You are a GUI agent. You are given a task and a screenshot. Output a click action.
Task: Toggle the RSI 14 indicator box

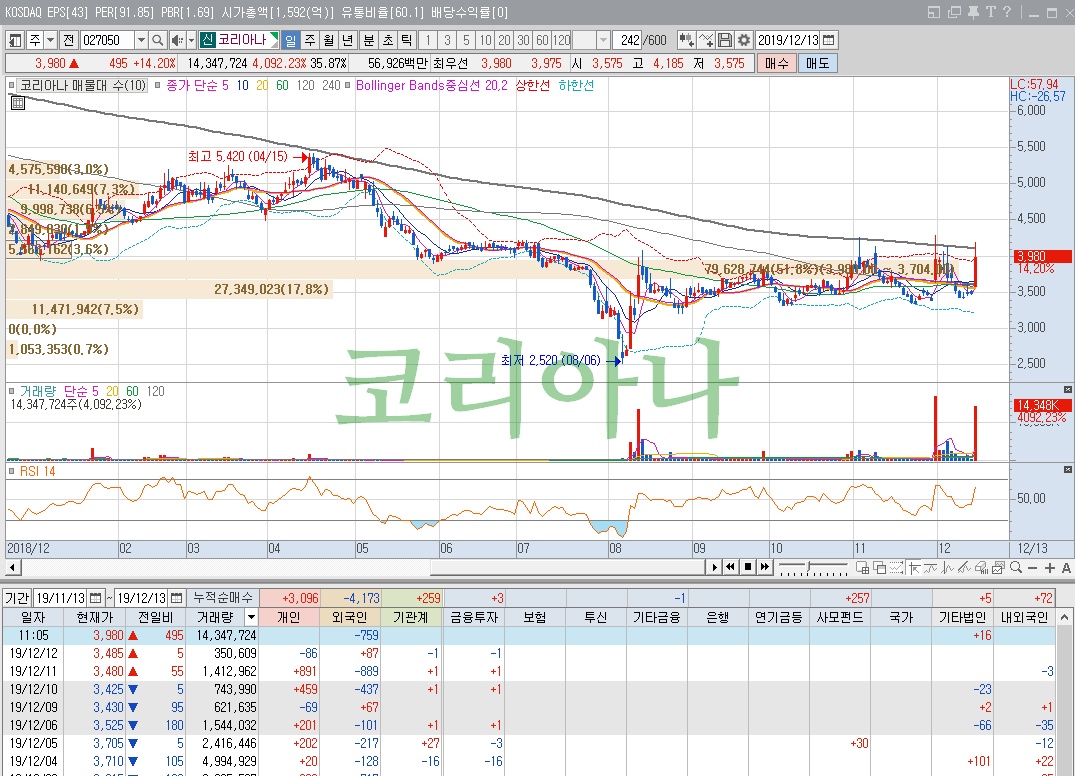tap(12, 472)
